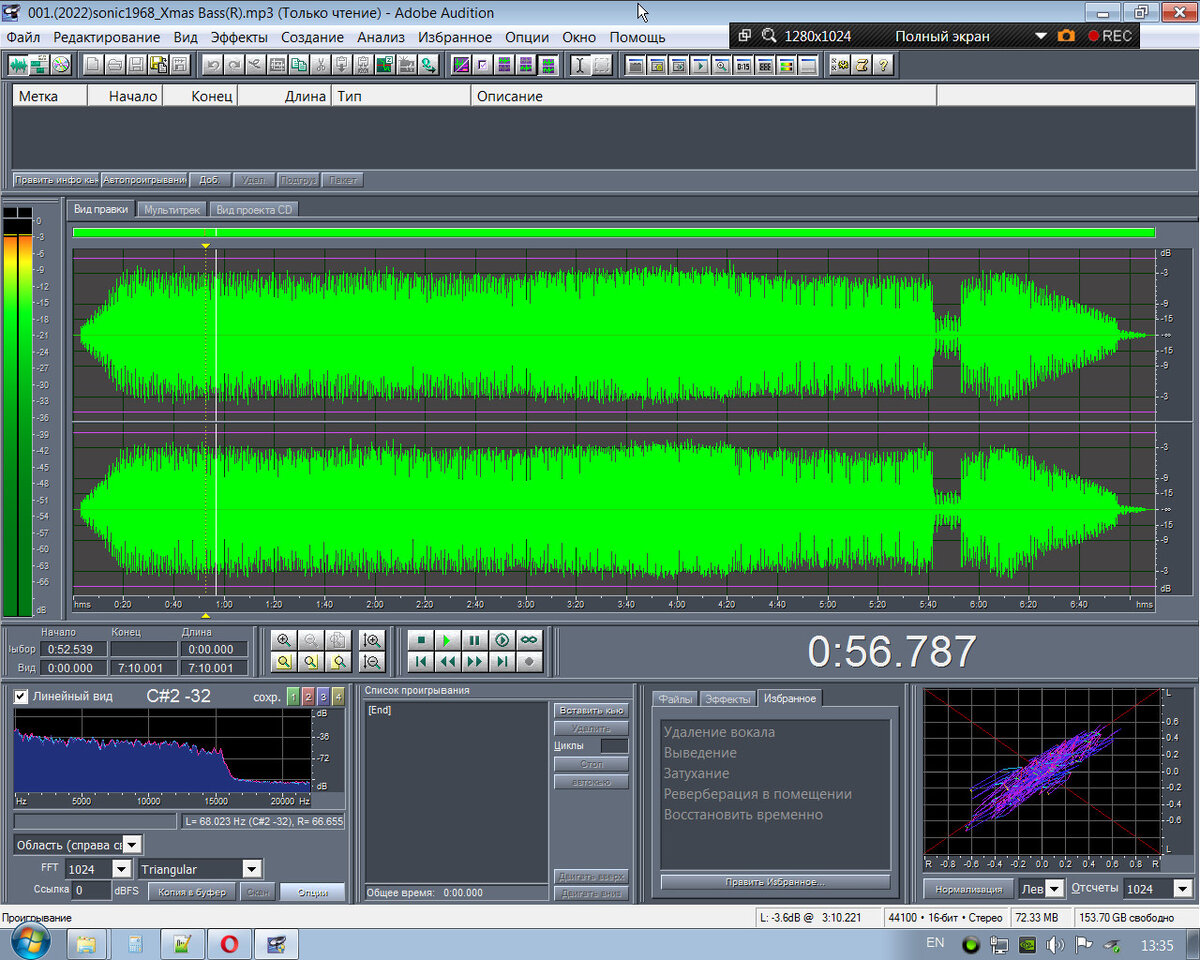Click Play to End circle button

coord(502,640)
